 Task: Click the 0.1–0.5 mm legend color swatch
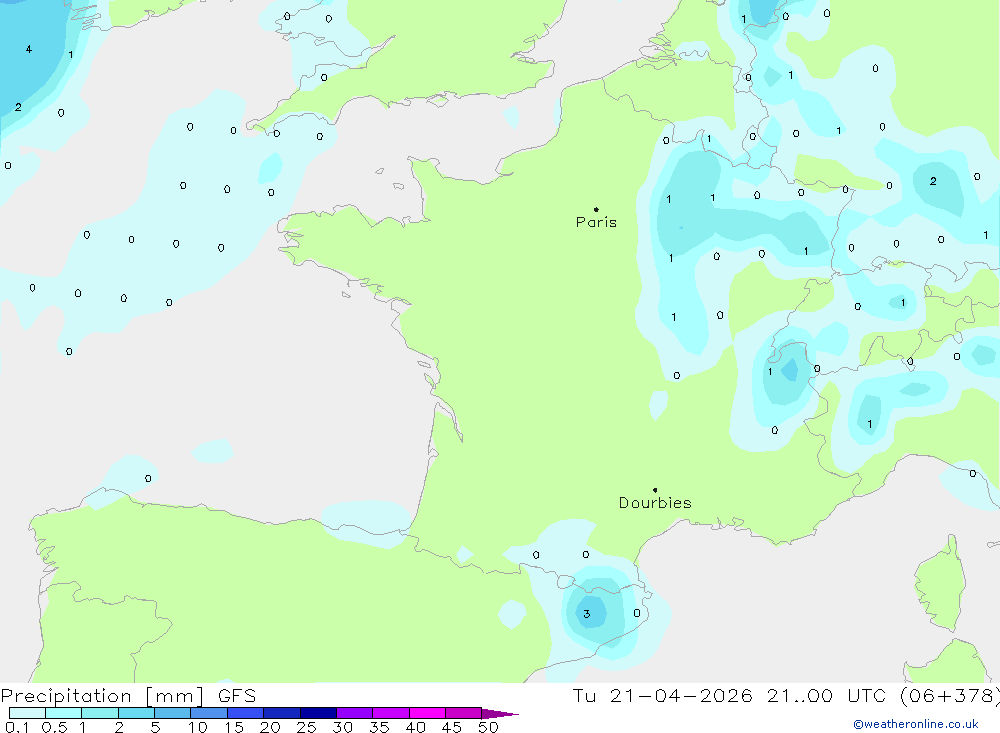[x=27, y=713]
